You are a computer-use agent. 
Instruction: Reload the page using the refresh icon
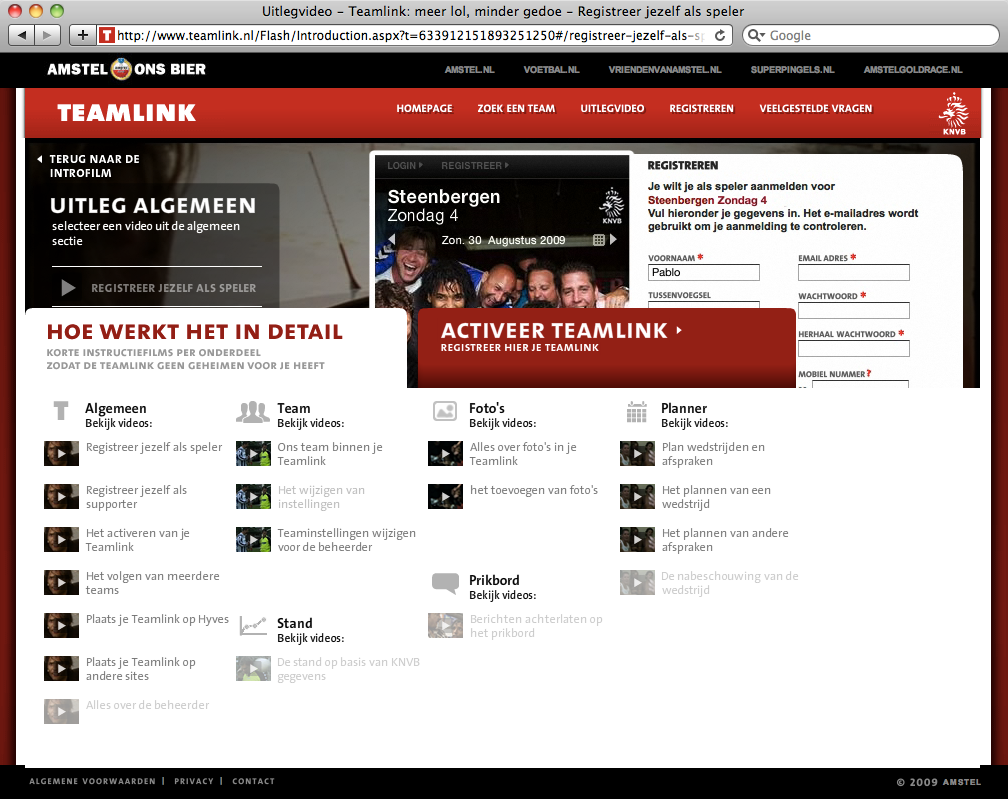(x=720, y=35)
